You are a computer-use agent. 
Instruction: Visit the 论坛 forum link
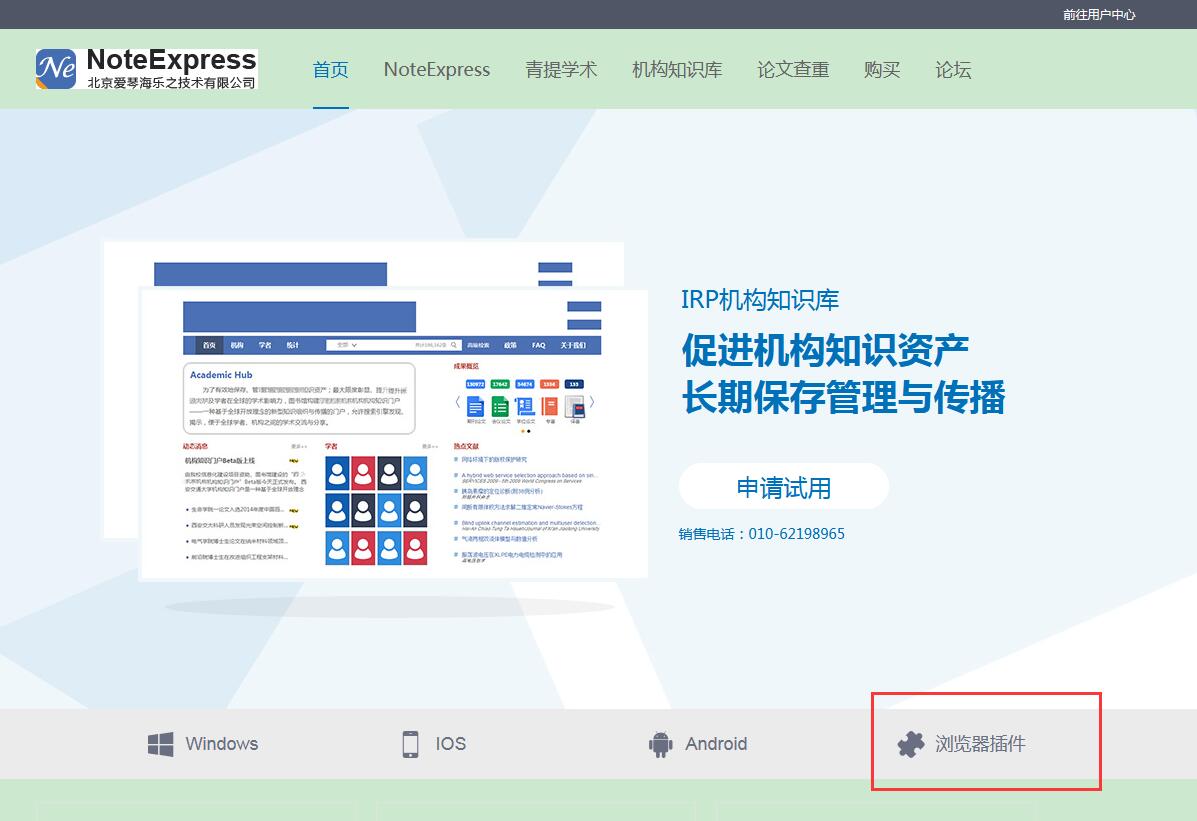pyautogui.click(x=953, y=70)
